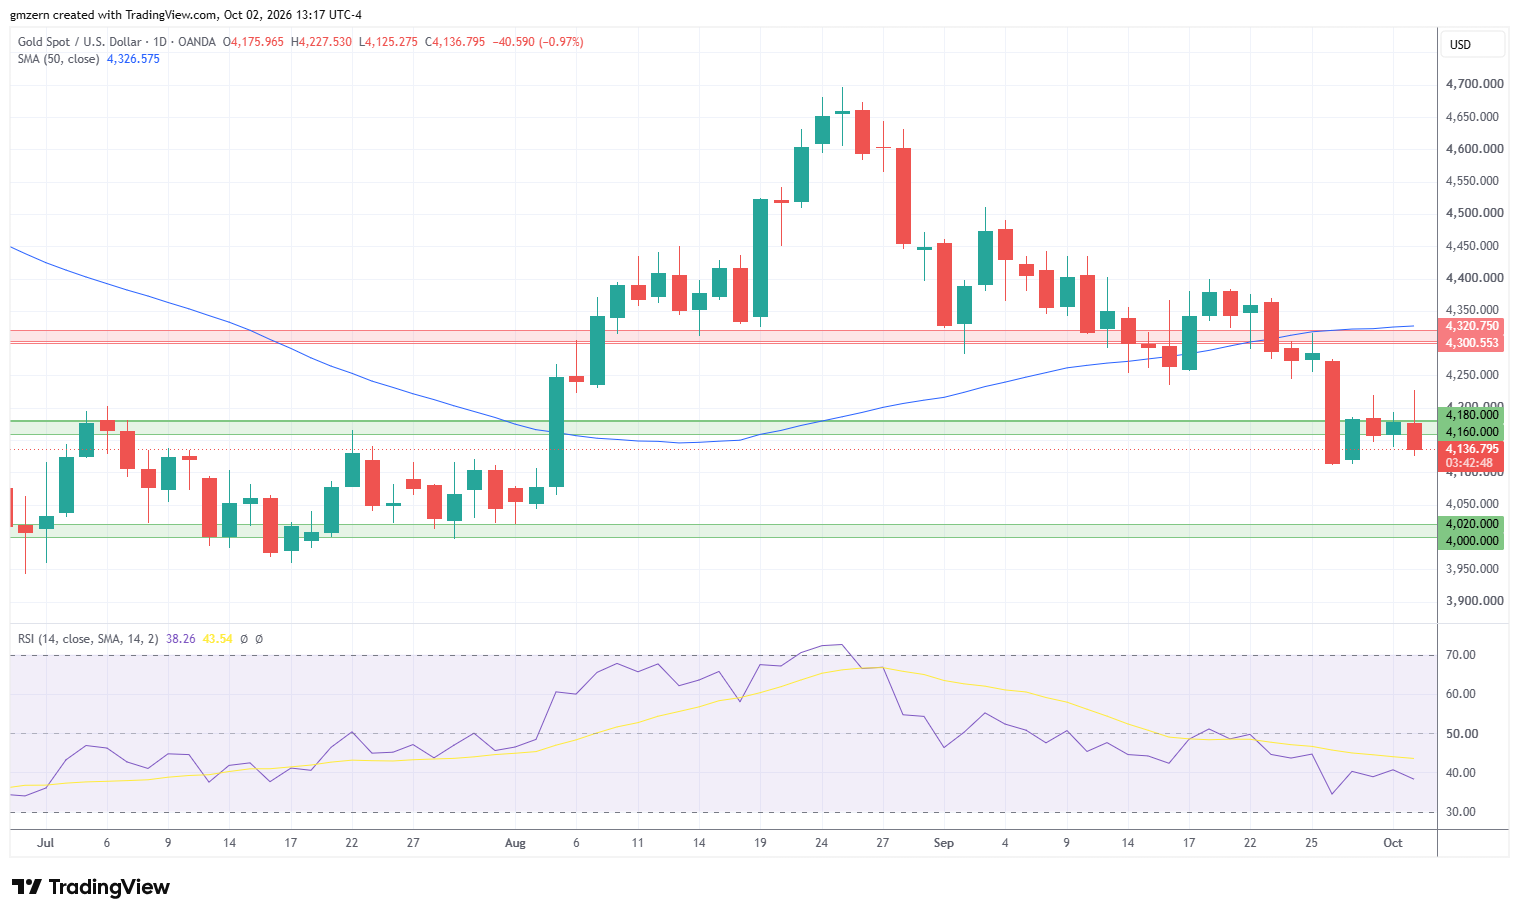
Task: Click the 4,700.000 price axis label
Action: point(1474,84)
